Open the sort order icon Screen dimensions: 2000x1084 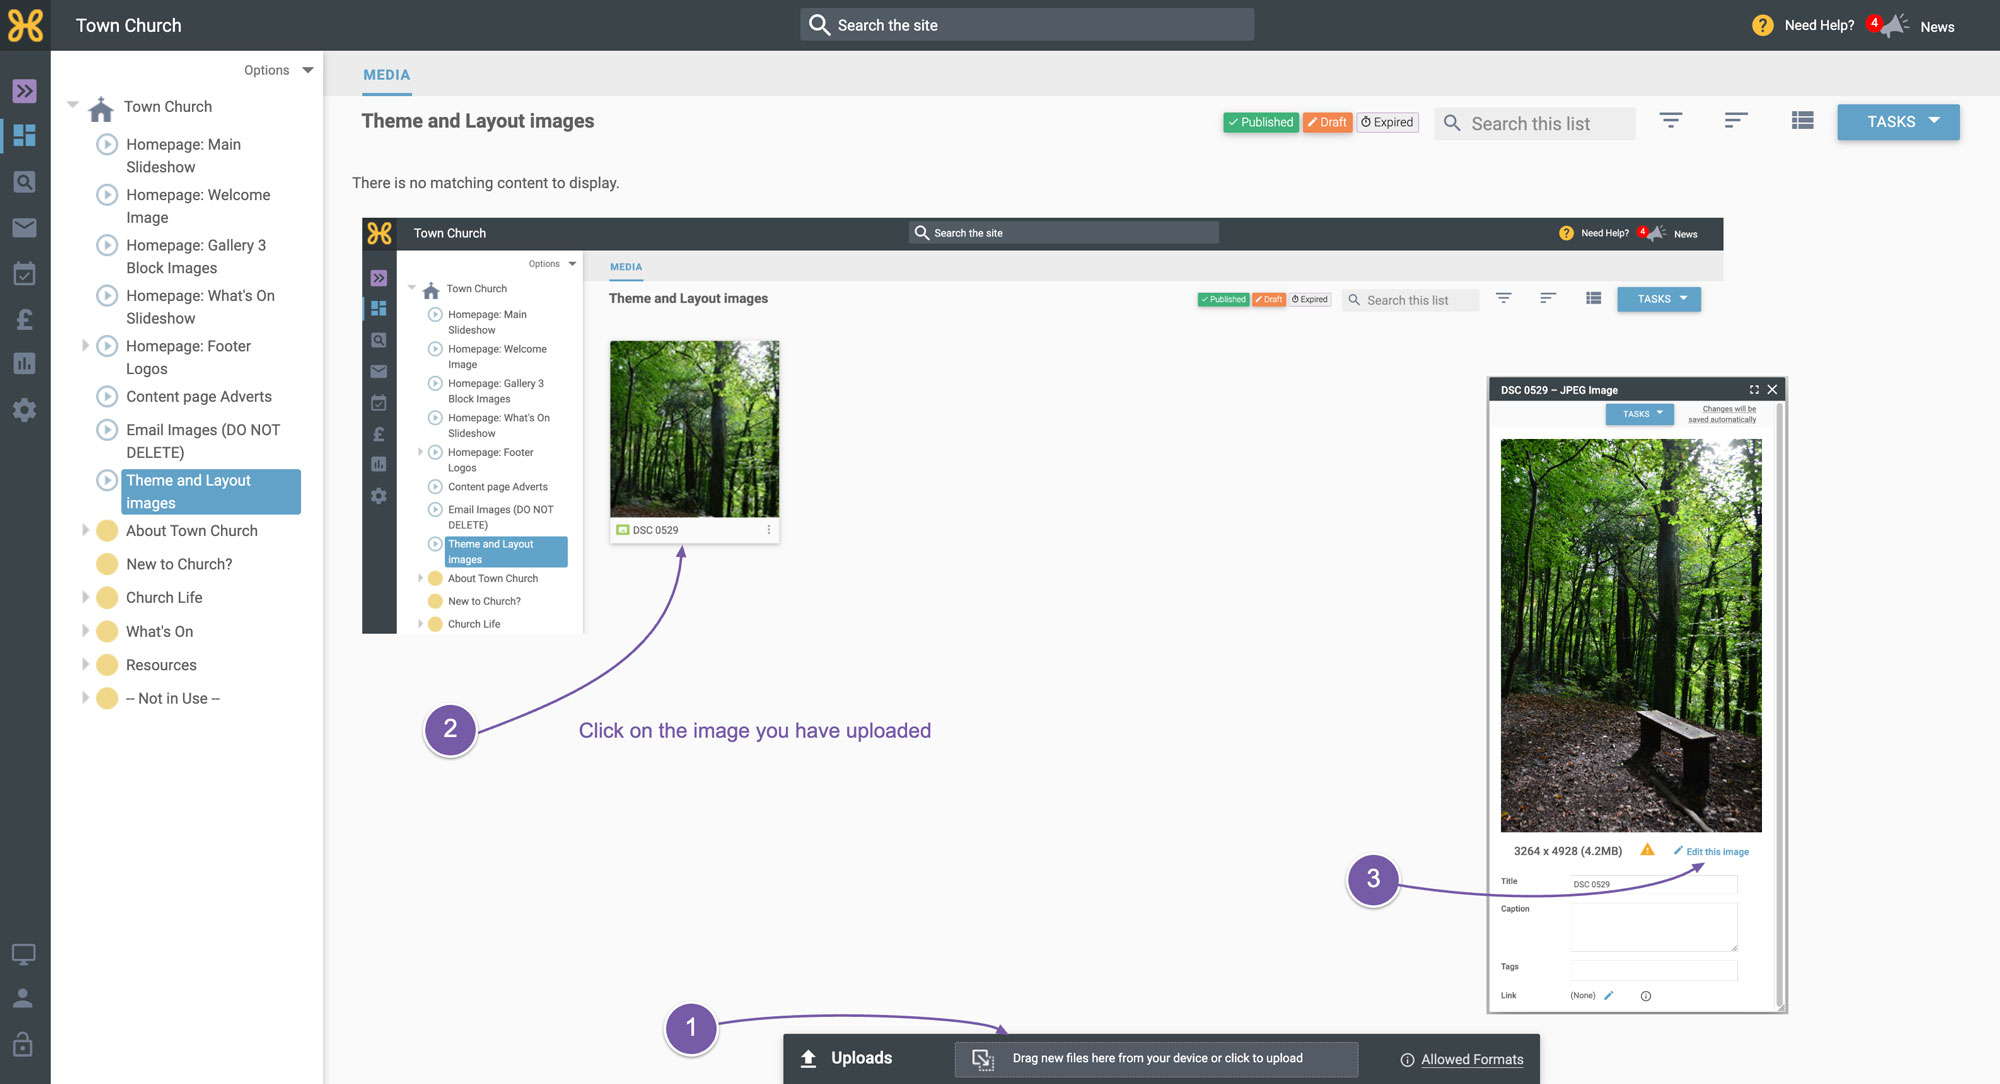pyautogui.click(x=1736, y=121)
